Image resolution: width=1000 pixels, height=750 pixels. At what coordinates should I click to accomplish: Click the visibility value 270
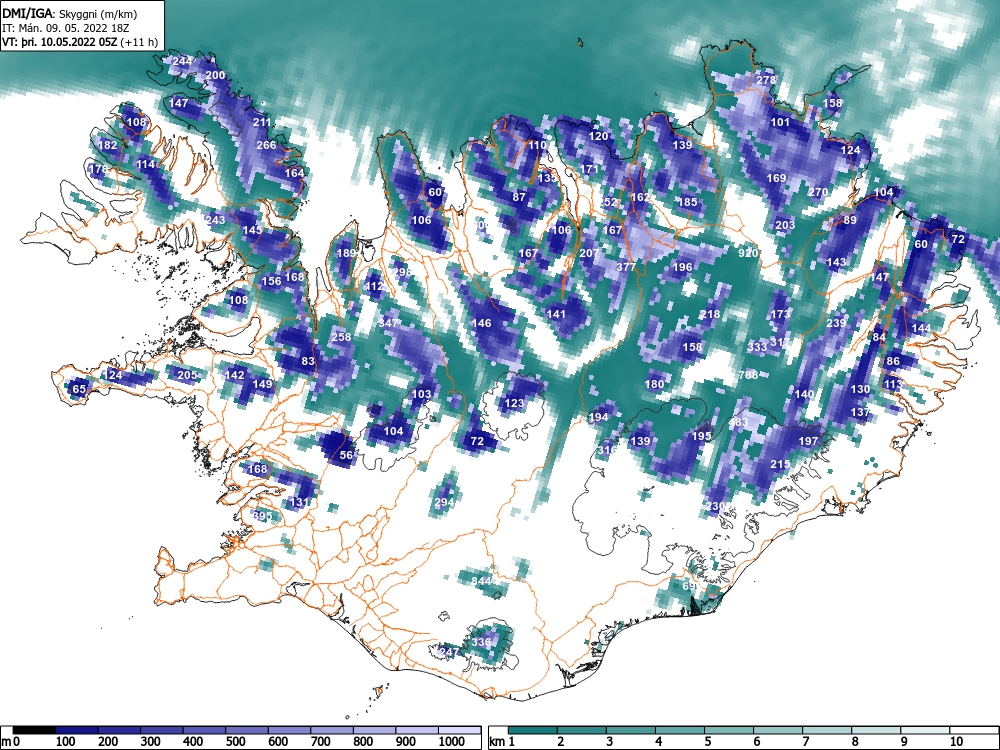[818, 192]
